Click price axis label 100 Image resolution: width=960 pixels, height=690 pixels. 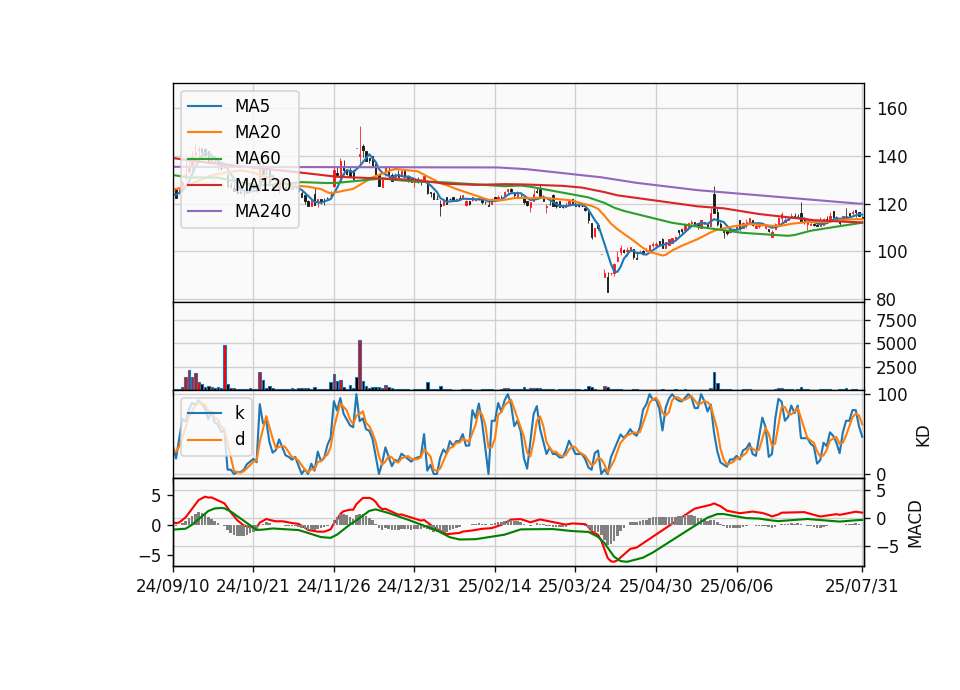pos(892,252)
